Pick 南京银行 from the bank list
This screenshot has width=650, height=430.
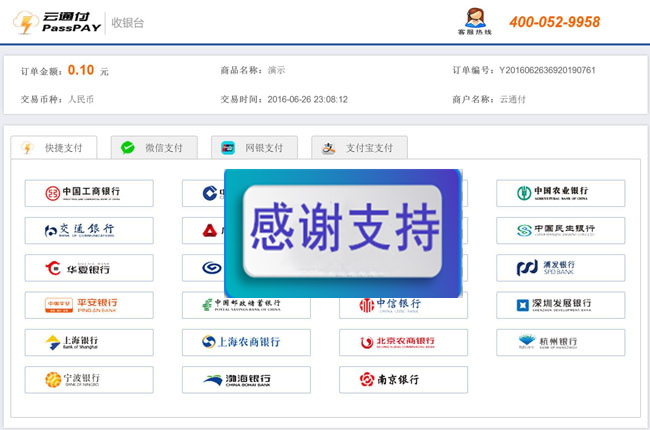pos(403,380)
